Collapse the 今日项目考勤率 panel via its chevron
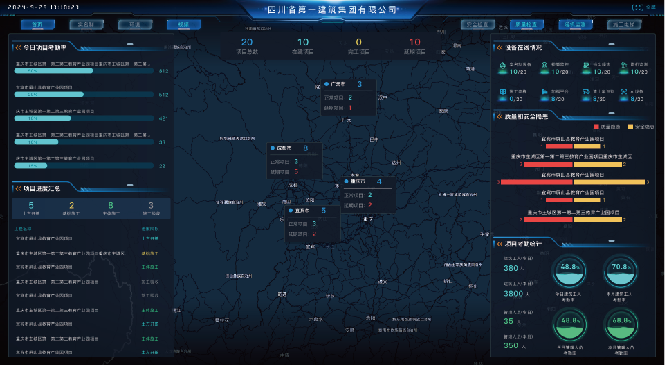 (x=18, y=47)
